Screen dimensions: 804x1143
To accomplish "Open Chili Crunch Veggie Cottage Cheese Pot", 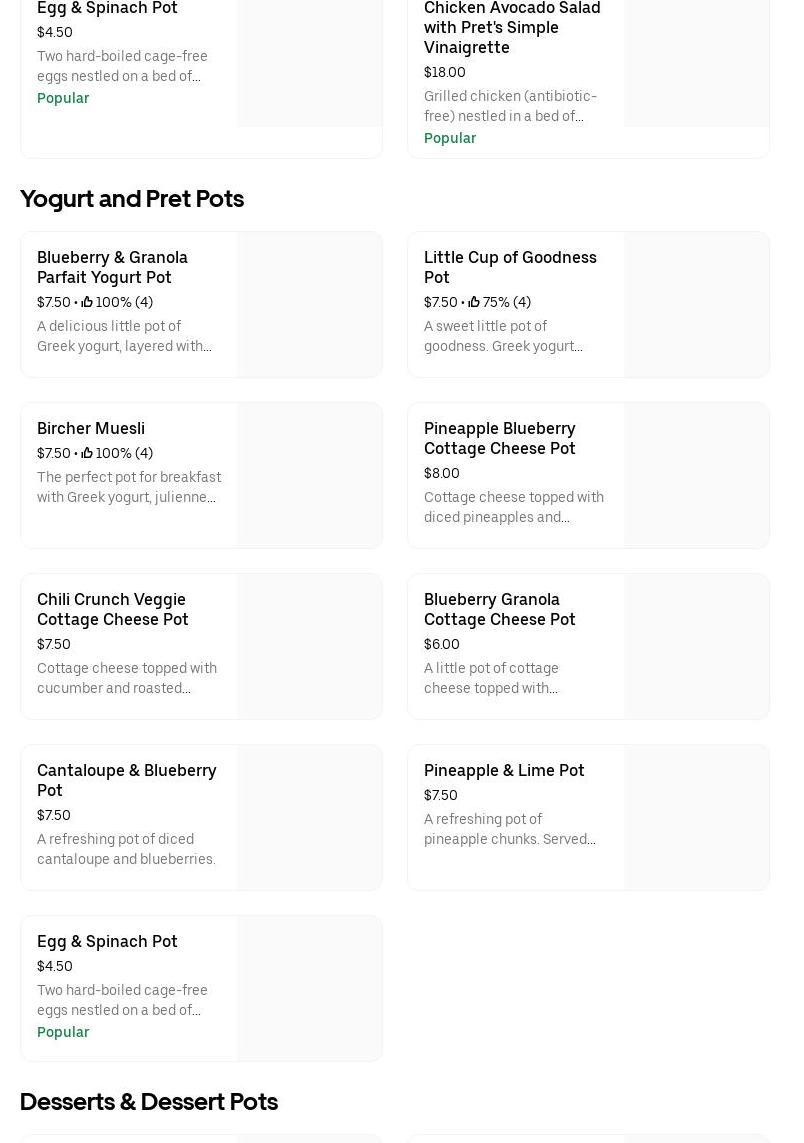I will (x=112, y=609).
